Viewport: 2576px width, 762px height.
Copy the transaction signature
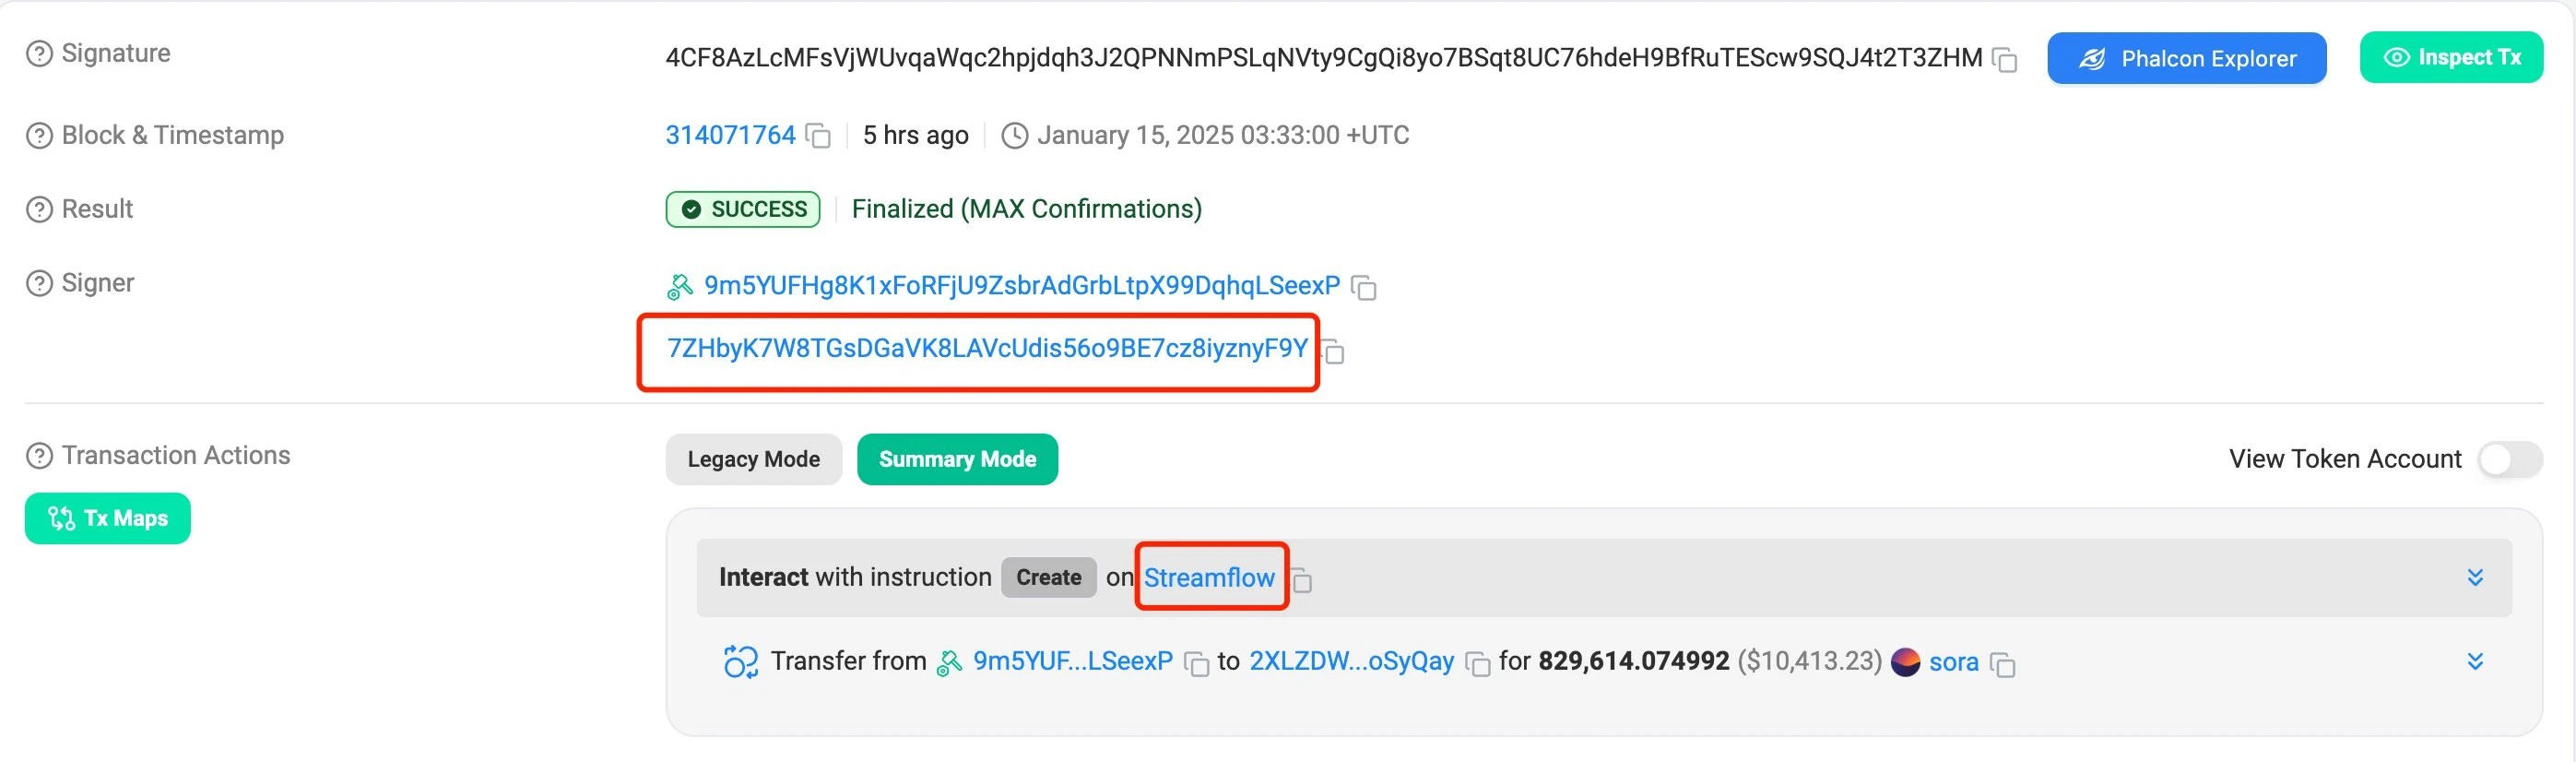click(2004, 60)
